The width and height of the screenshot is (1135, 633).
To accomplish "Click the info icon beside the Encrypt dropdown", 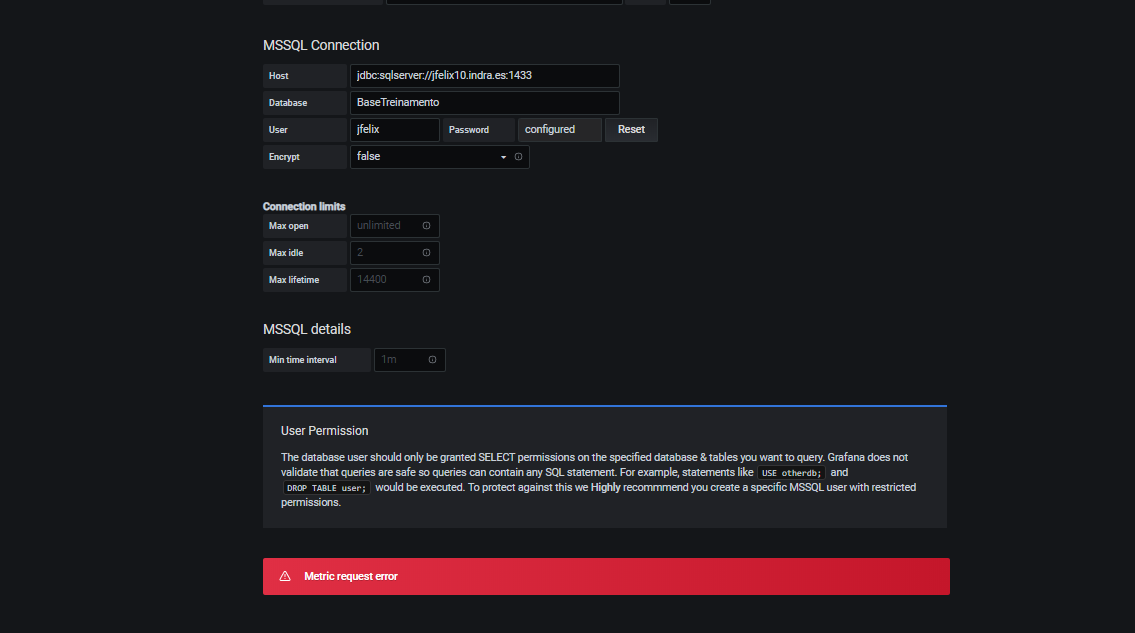I will (518, 156).
